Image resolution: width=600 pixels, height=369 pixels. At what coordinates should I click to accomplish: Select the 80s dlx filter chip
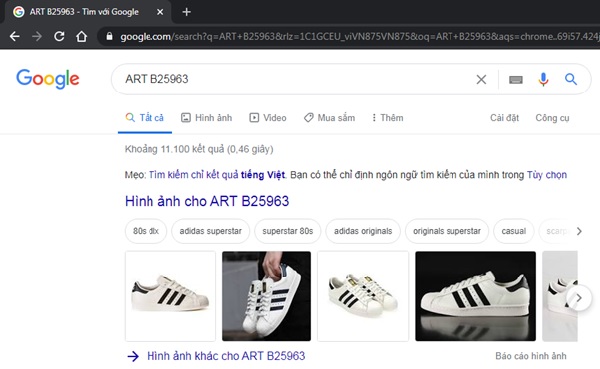(x=146, y=231)
